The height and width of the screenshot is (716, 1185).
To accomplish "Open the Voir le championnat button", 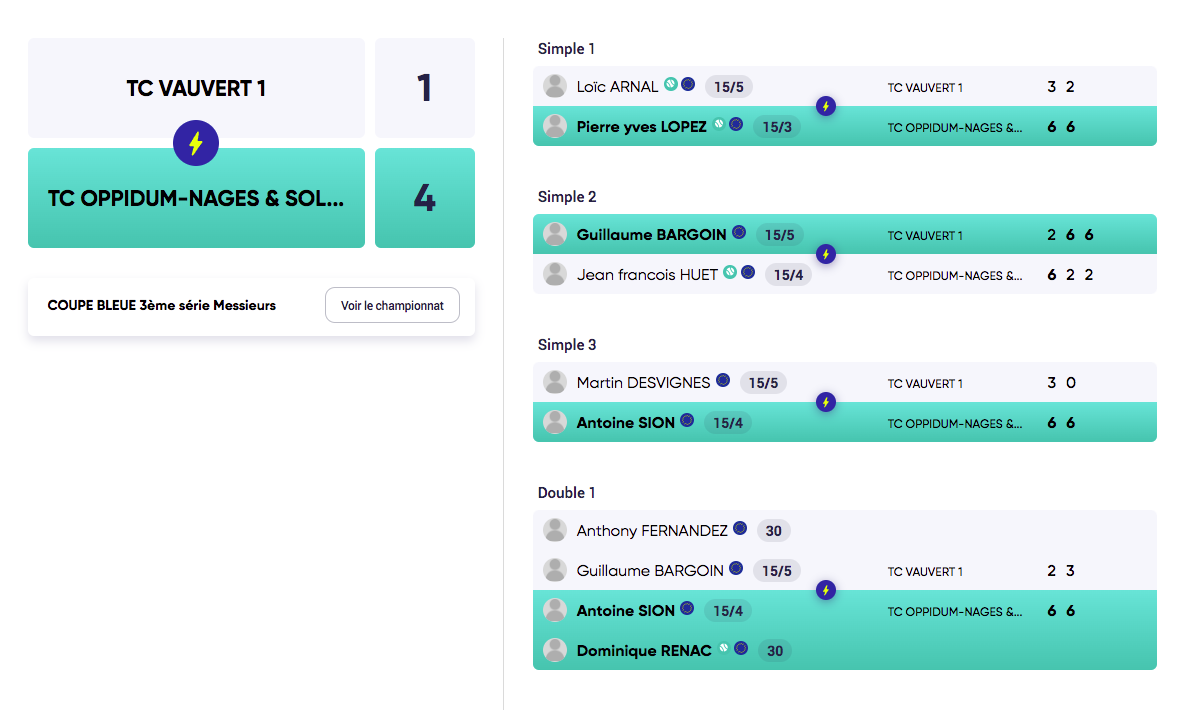I will pos(392,305).
